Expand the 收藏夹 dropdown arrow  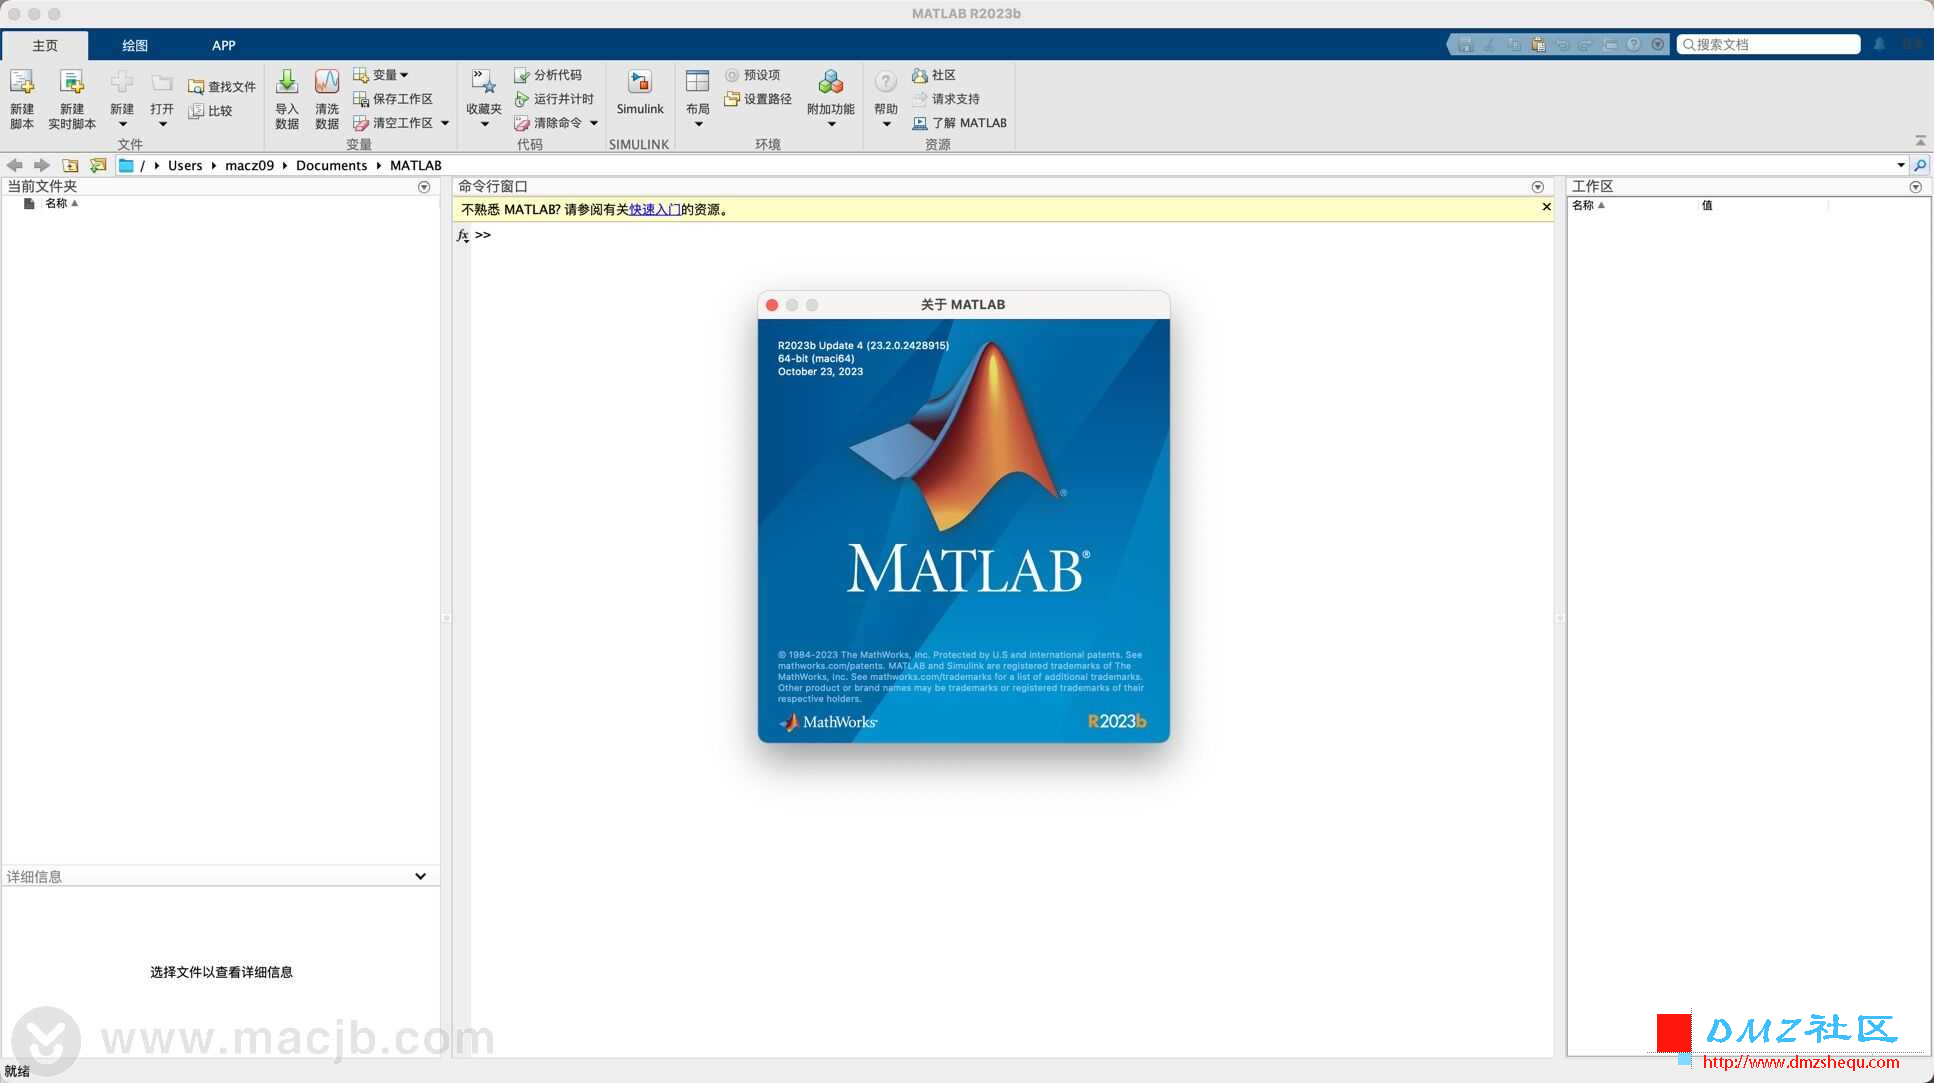pyautogui.click(x=484, y=125)
